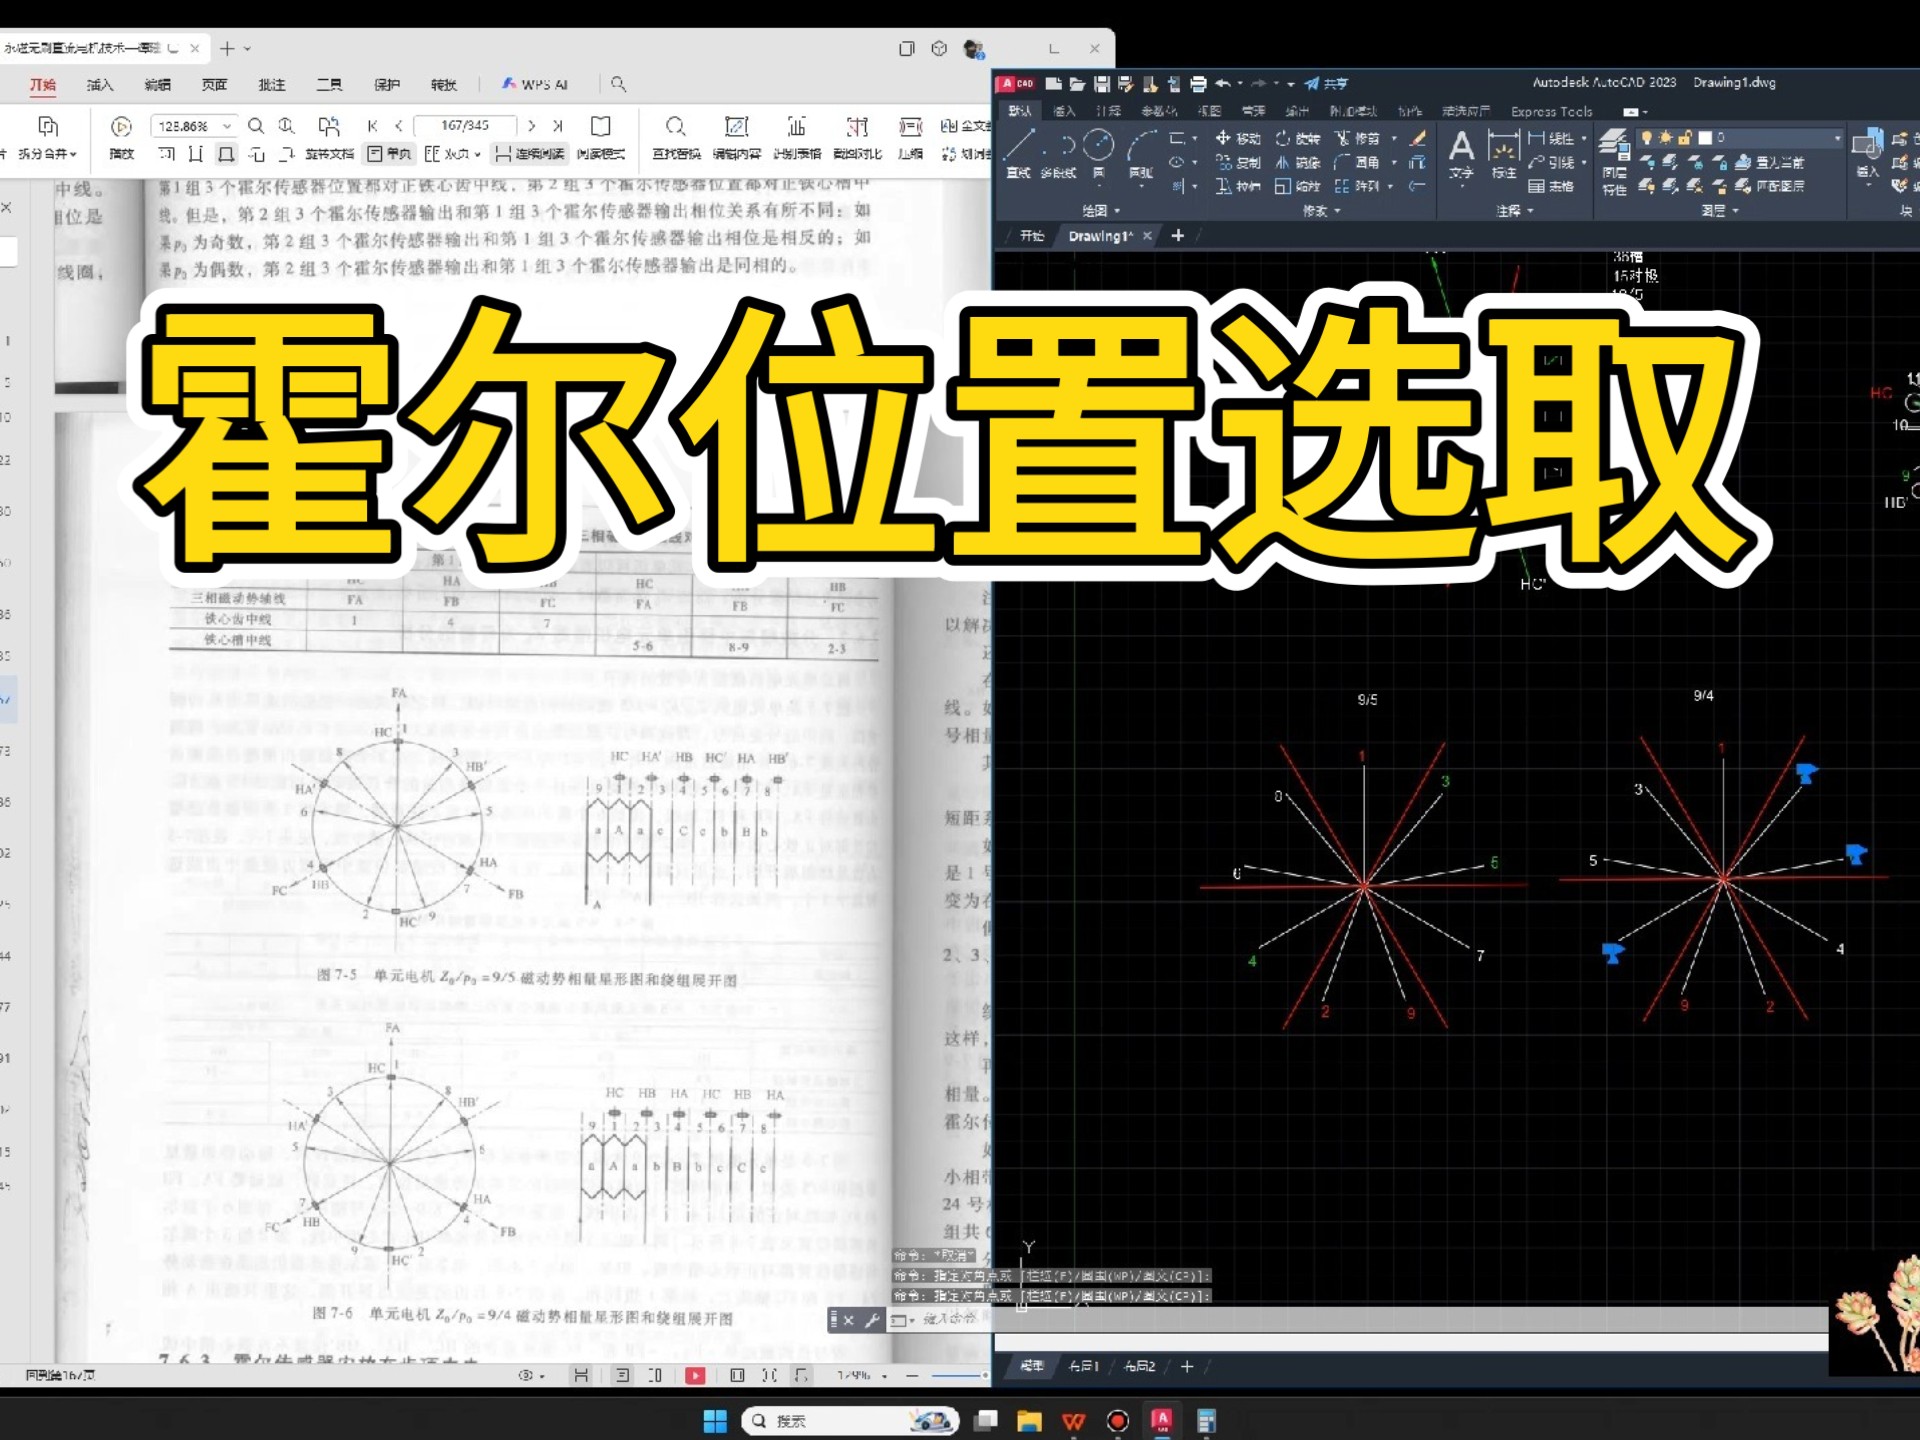Toggle continuous reading (连续阅读) mode

(x=530, y=154)
